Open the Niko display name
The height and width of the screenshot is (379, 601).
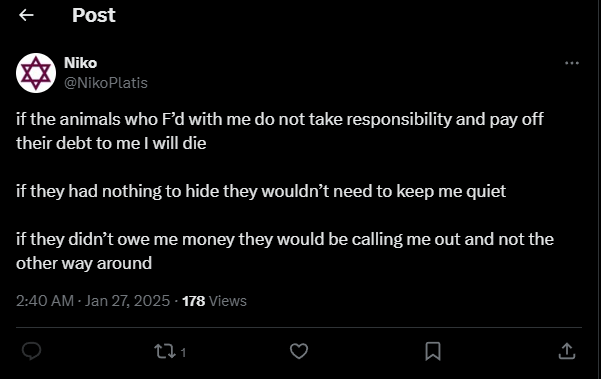[x=80, y=63]
